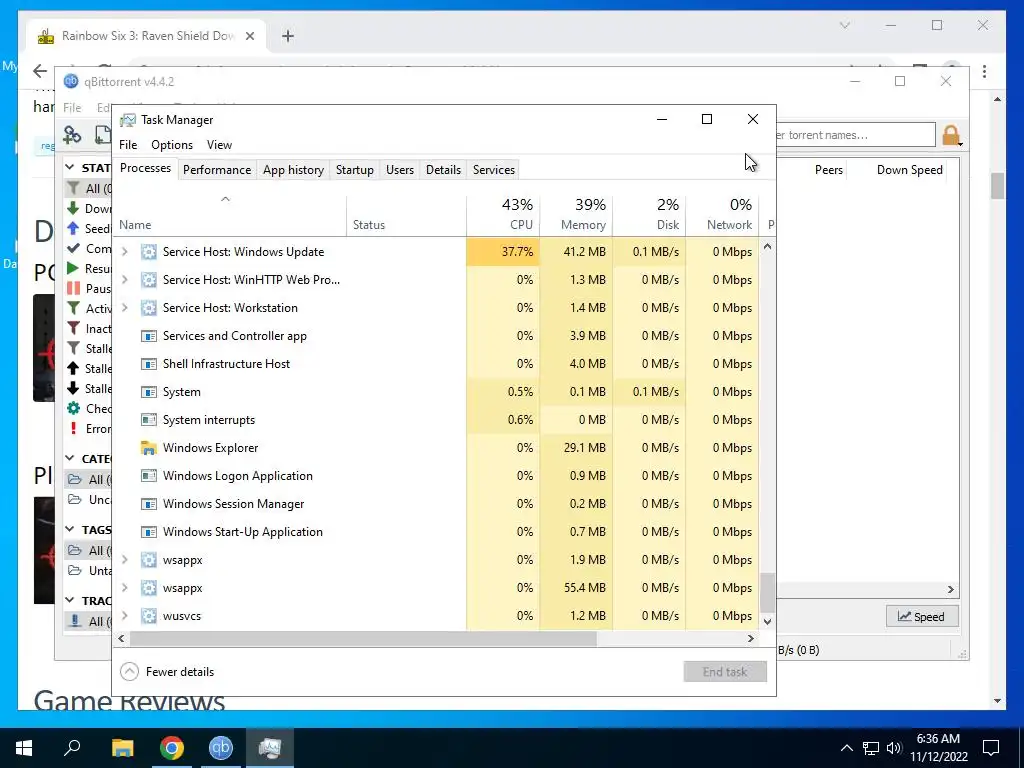Click the Windows Logon Application icon
This screenshot has width=1024, height=768.
click(149, 476)
